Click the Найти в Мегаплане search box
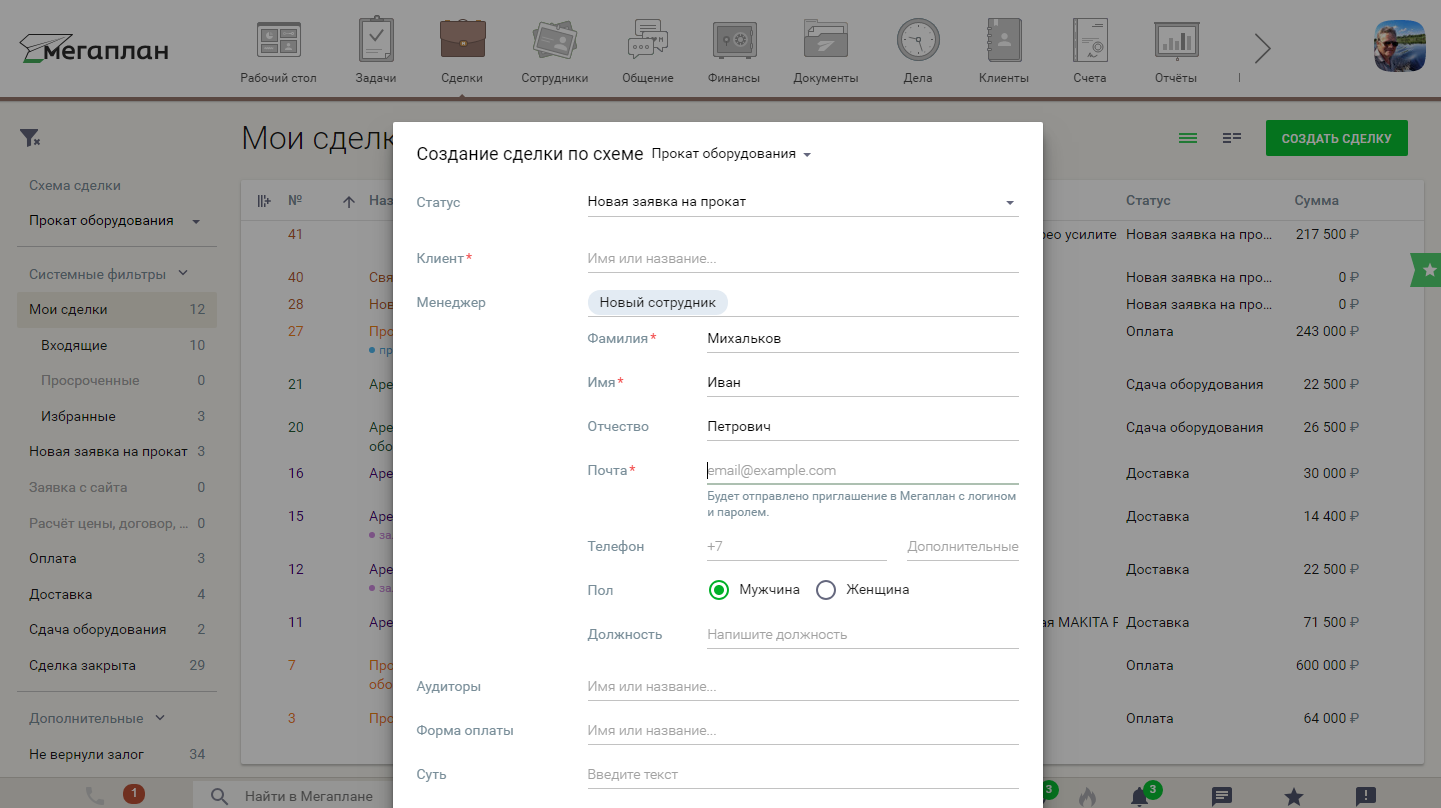This screenshot has height=808, width=1441. tap(308, 797)
